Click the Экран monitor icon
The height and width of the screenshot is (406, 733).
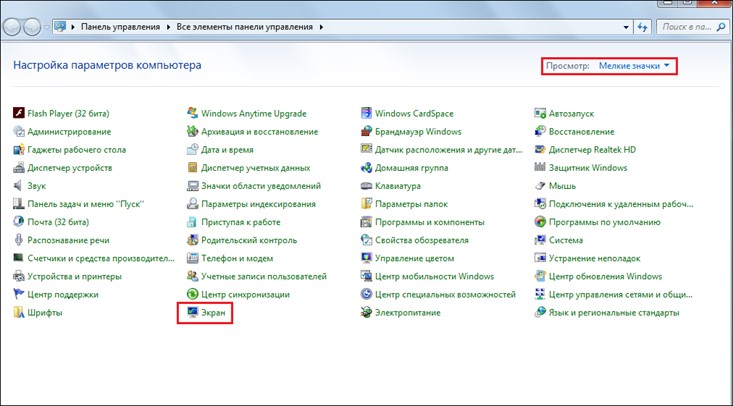193,312
